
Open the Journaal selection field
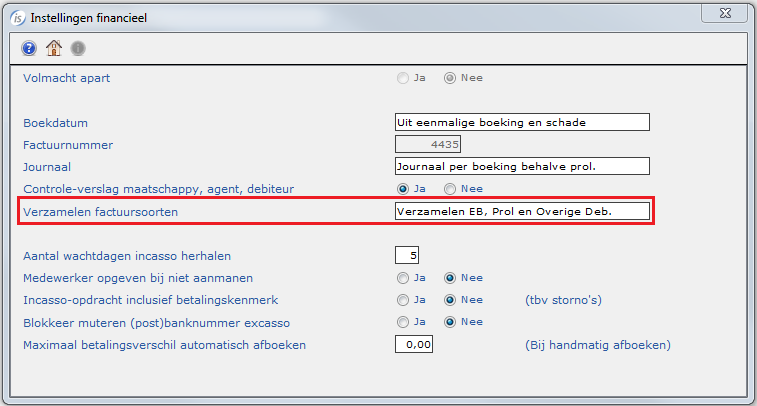(522, 166)
